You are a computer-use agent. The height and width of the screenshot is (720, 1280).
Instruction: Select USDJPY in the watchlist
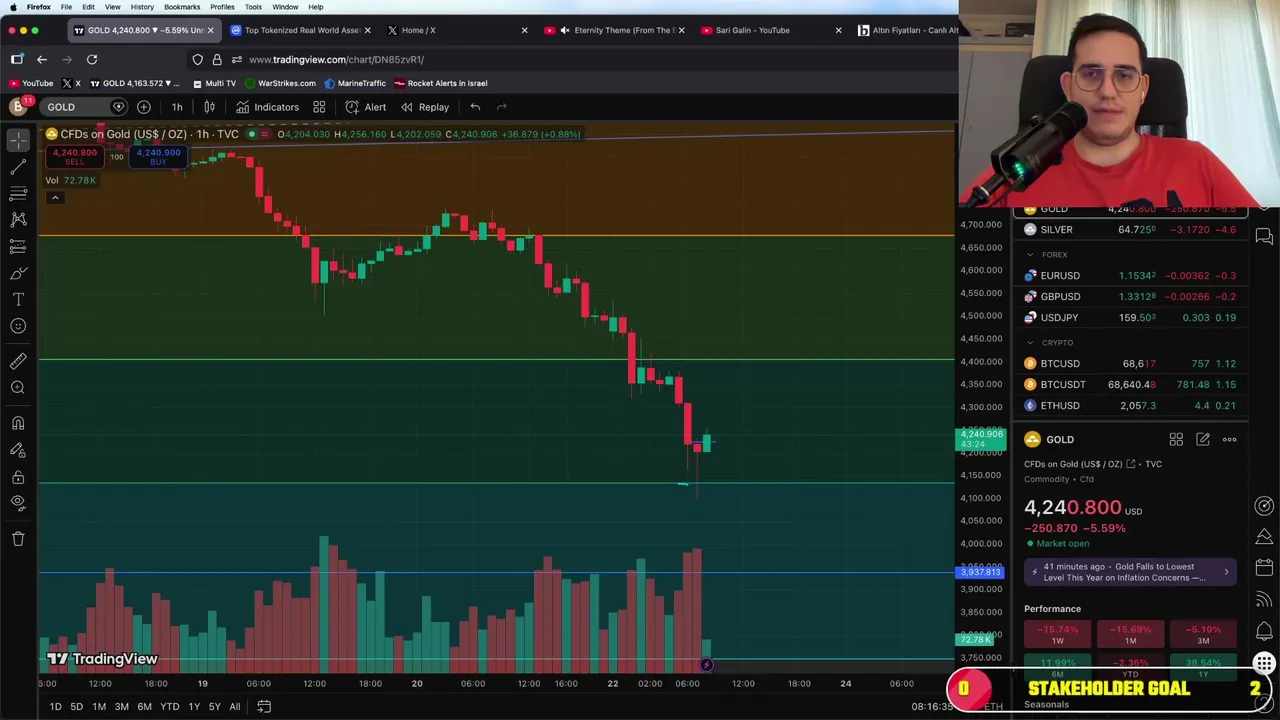pyautogui.click(x=1130, y=318)
